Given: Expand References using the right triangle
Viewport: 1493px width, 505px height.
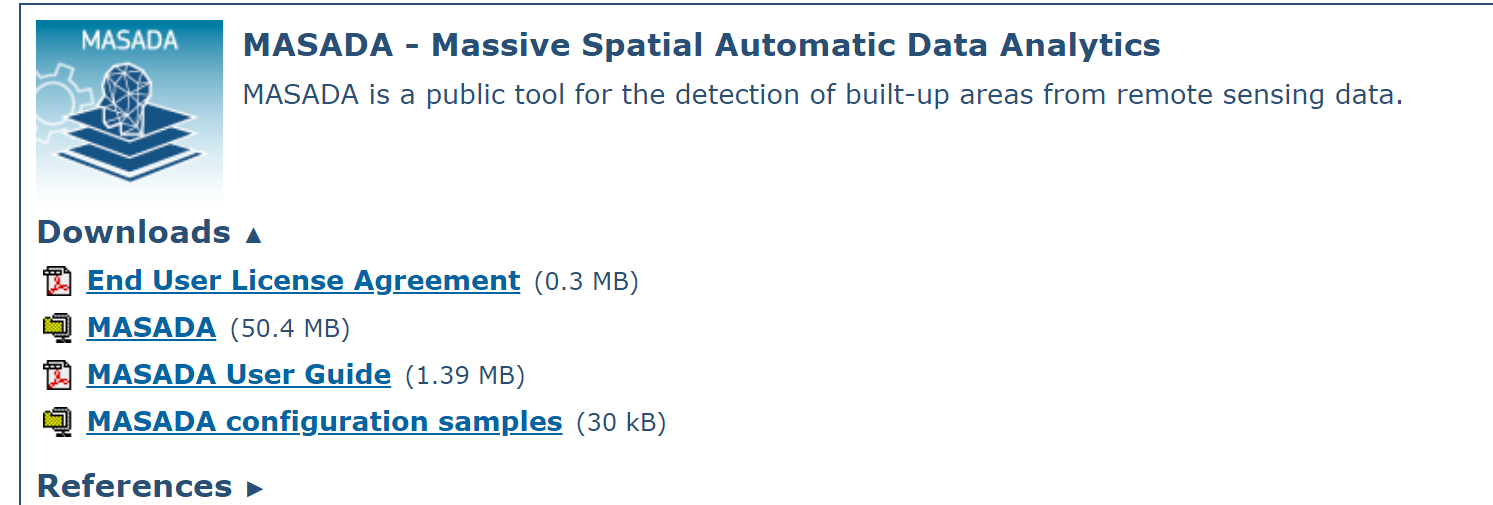Looking at the screenshot, I should click(x=255, y=489).
